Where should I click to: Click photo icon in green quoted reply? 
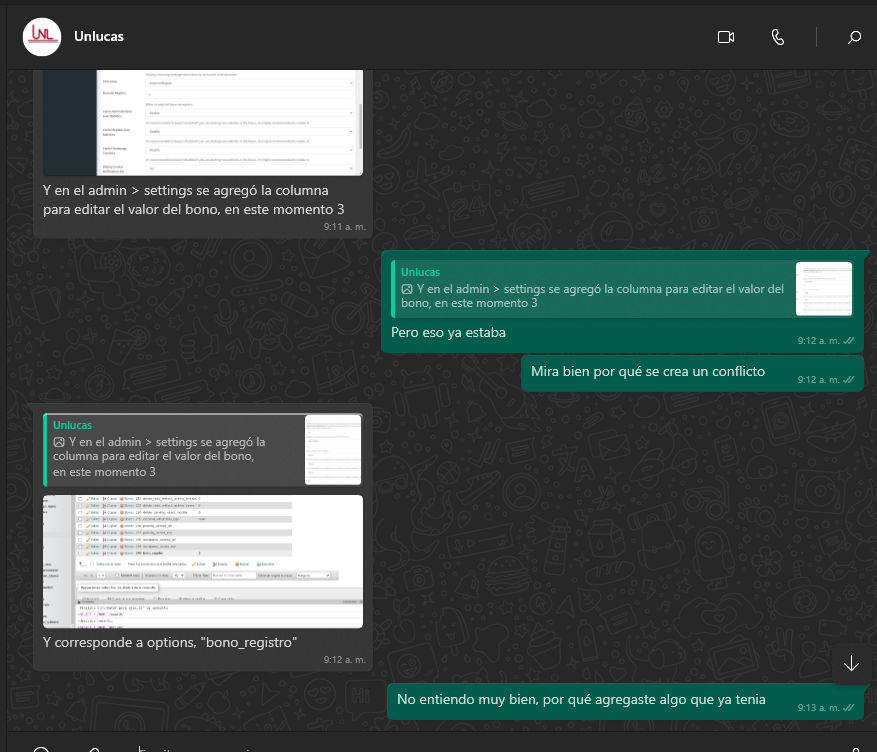407,289
